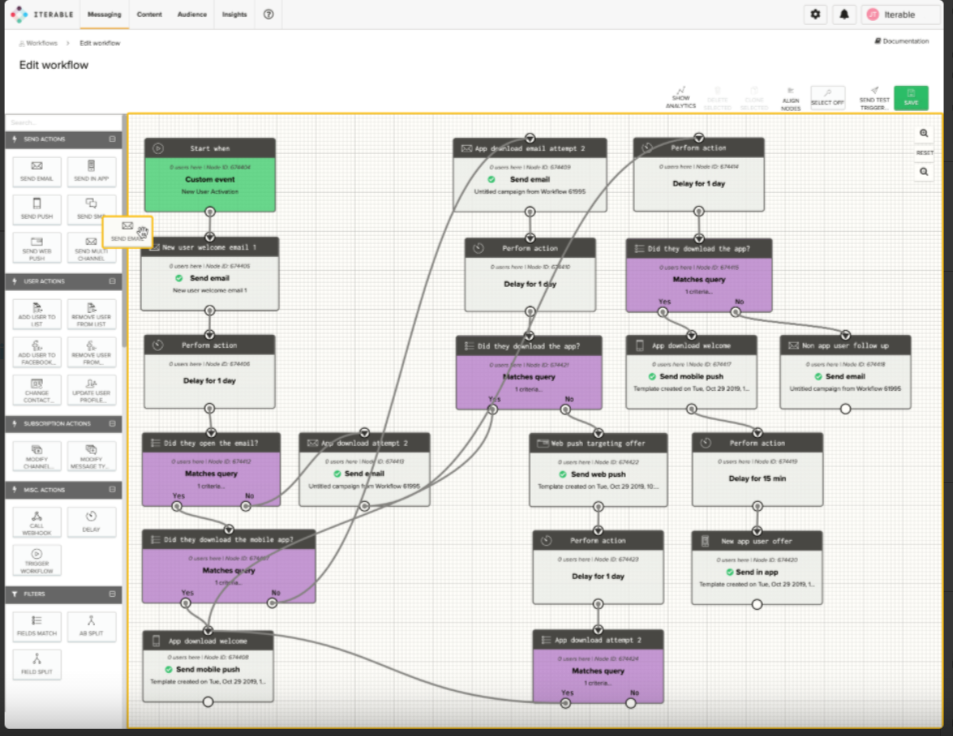953x736 pixels.
Task: Open the Content menu
Action: point(149,14)
